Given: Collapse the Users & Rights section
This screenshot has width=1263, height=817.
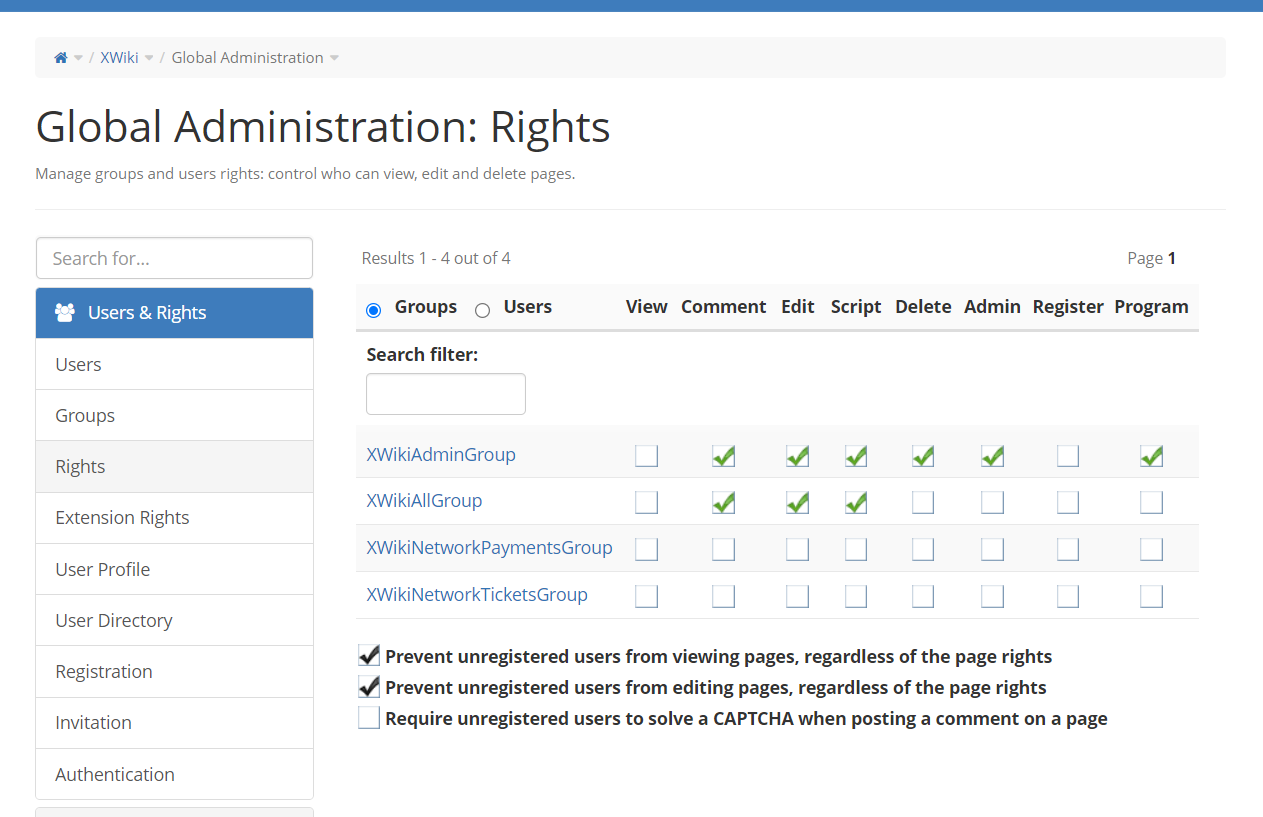Looking at the screenshot, I should [174, 313].
